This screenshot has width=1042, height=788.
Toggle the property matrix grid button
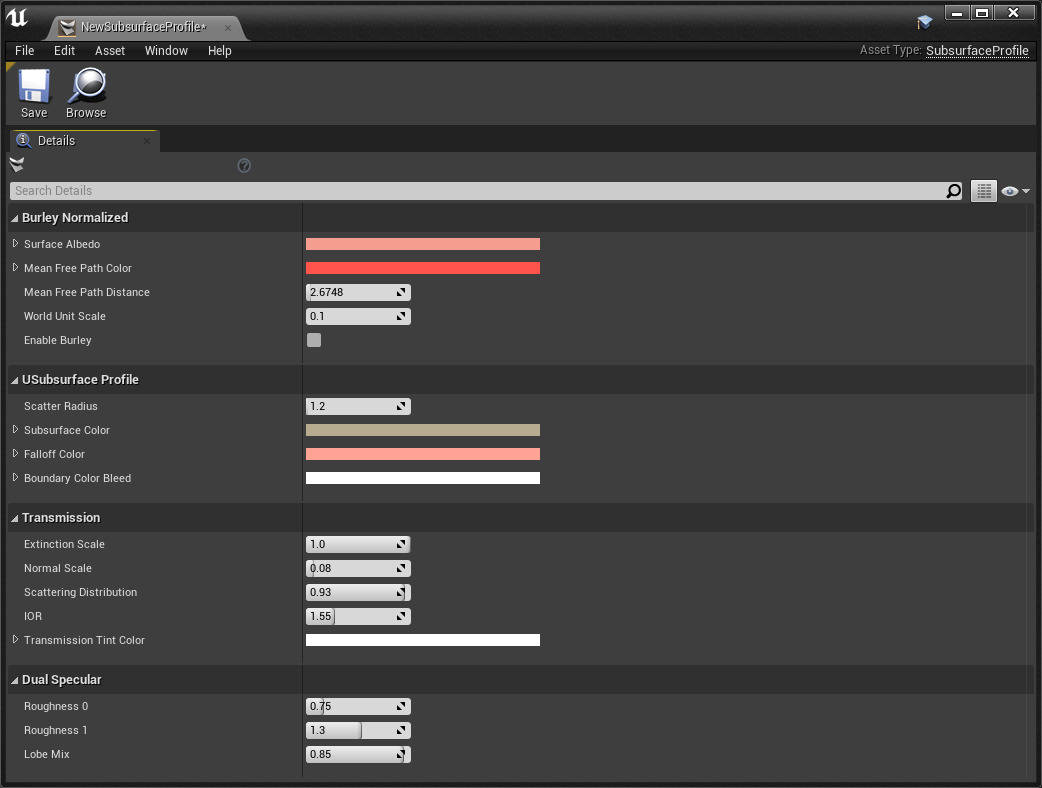[x=984, y=191]
